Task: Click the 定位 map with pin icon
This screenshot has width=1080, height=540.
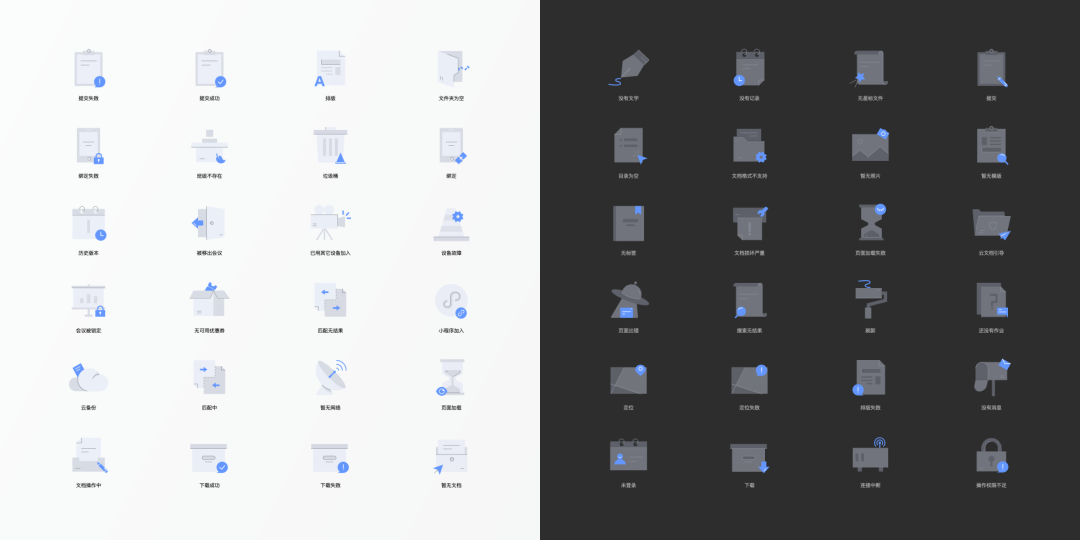Action: point(628,379)
